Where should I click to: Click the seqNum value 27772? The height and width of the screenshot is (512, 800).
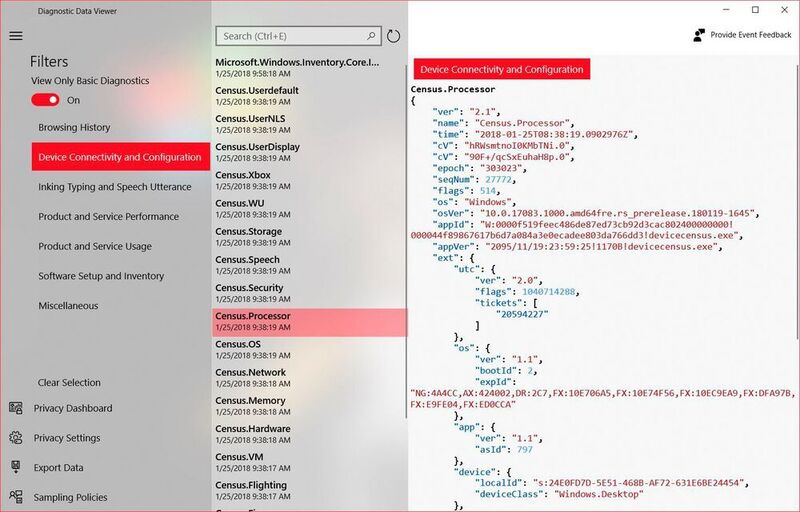coord(498,180)
